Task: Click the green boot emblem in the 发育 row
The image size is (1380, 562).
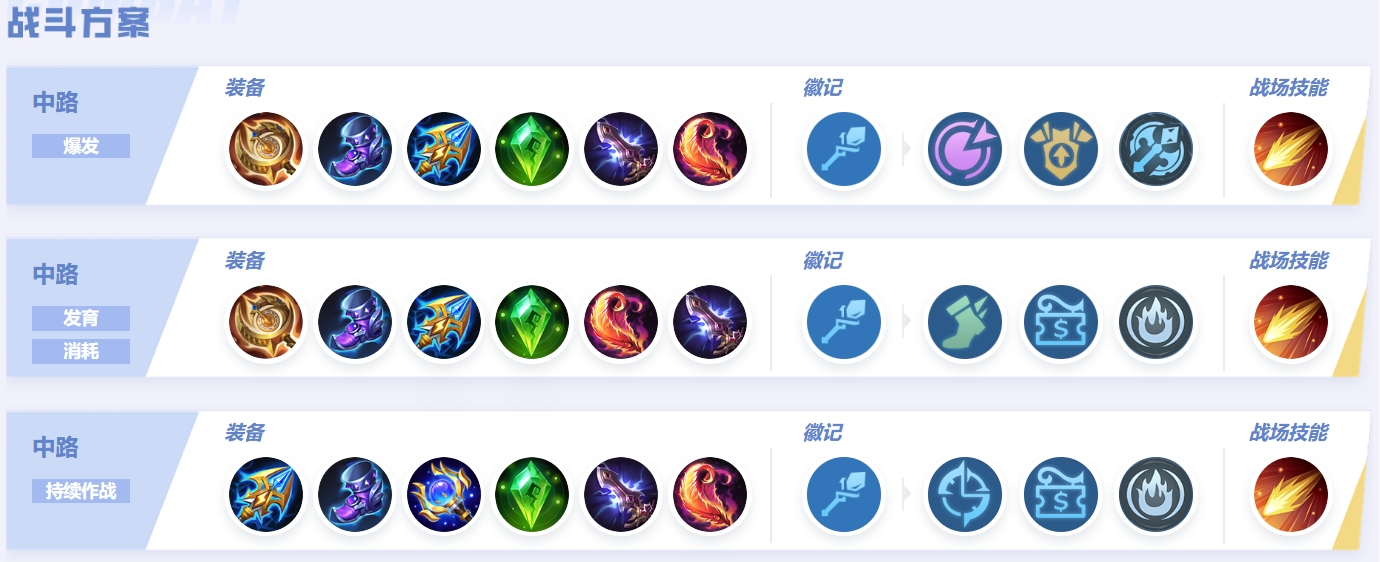Action: click(964, 322)
